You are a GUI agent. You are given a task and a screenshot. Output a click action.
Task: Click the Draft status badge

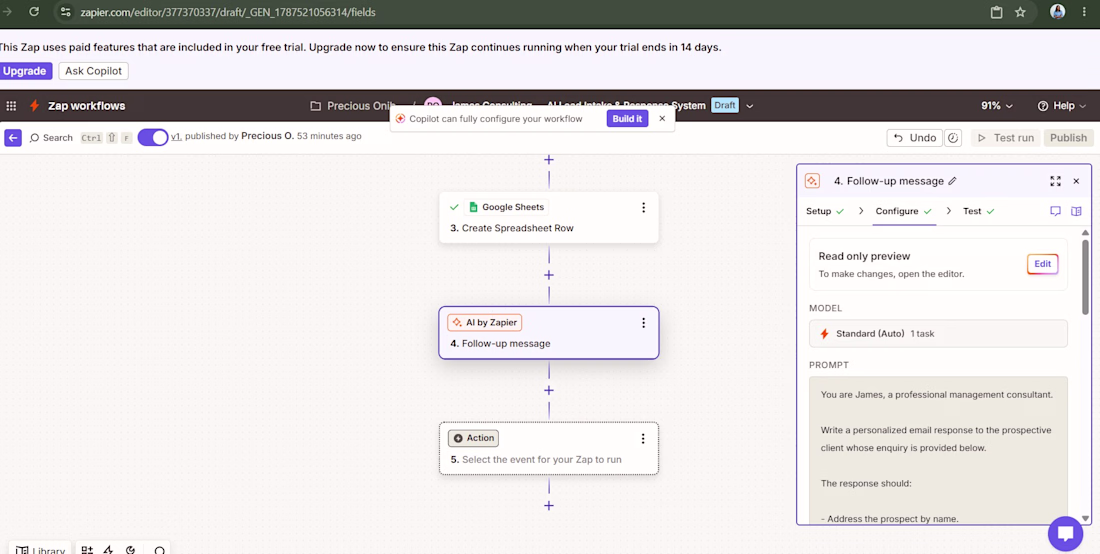pyautogui.click(x=725, y=105)
